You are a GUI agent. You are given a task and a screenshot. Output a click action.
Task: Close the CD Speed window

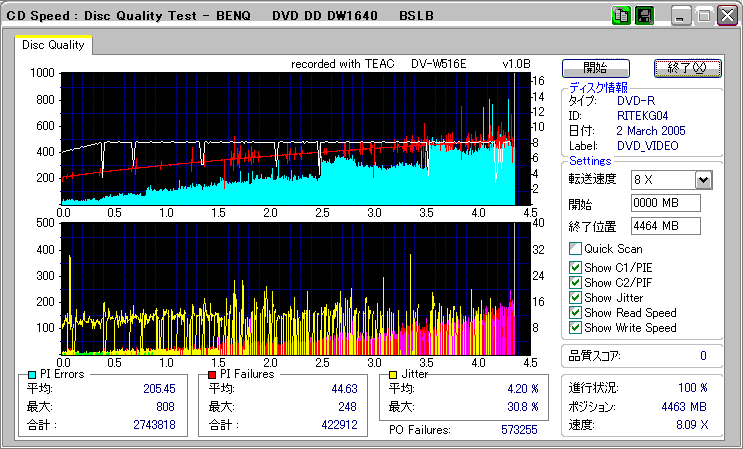click(x=726, y=17)
